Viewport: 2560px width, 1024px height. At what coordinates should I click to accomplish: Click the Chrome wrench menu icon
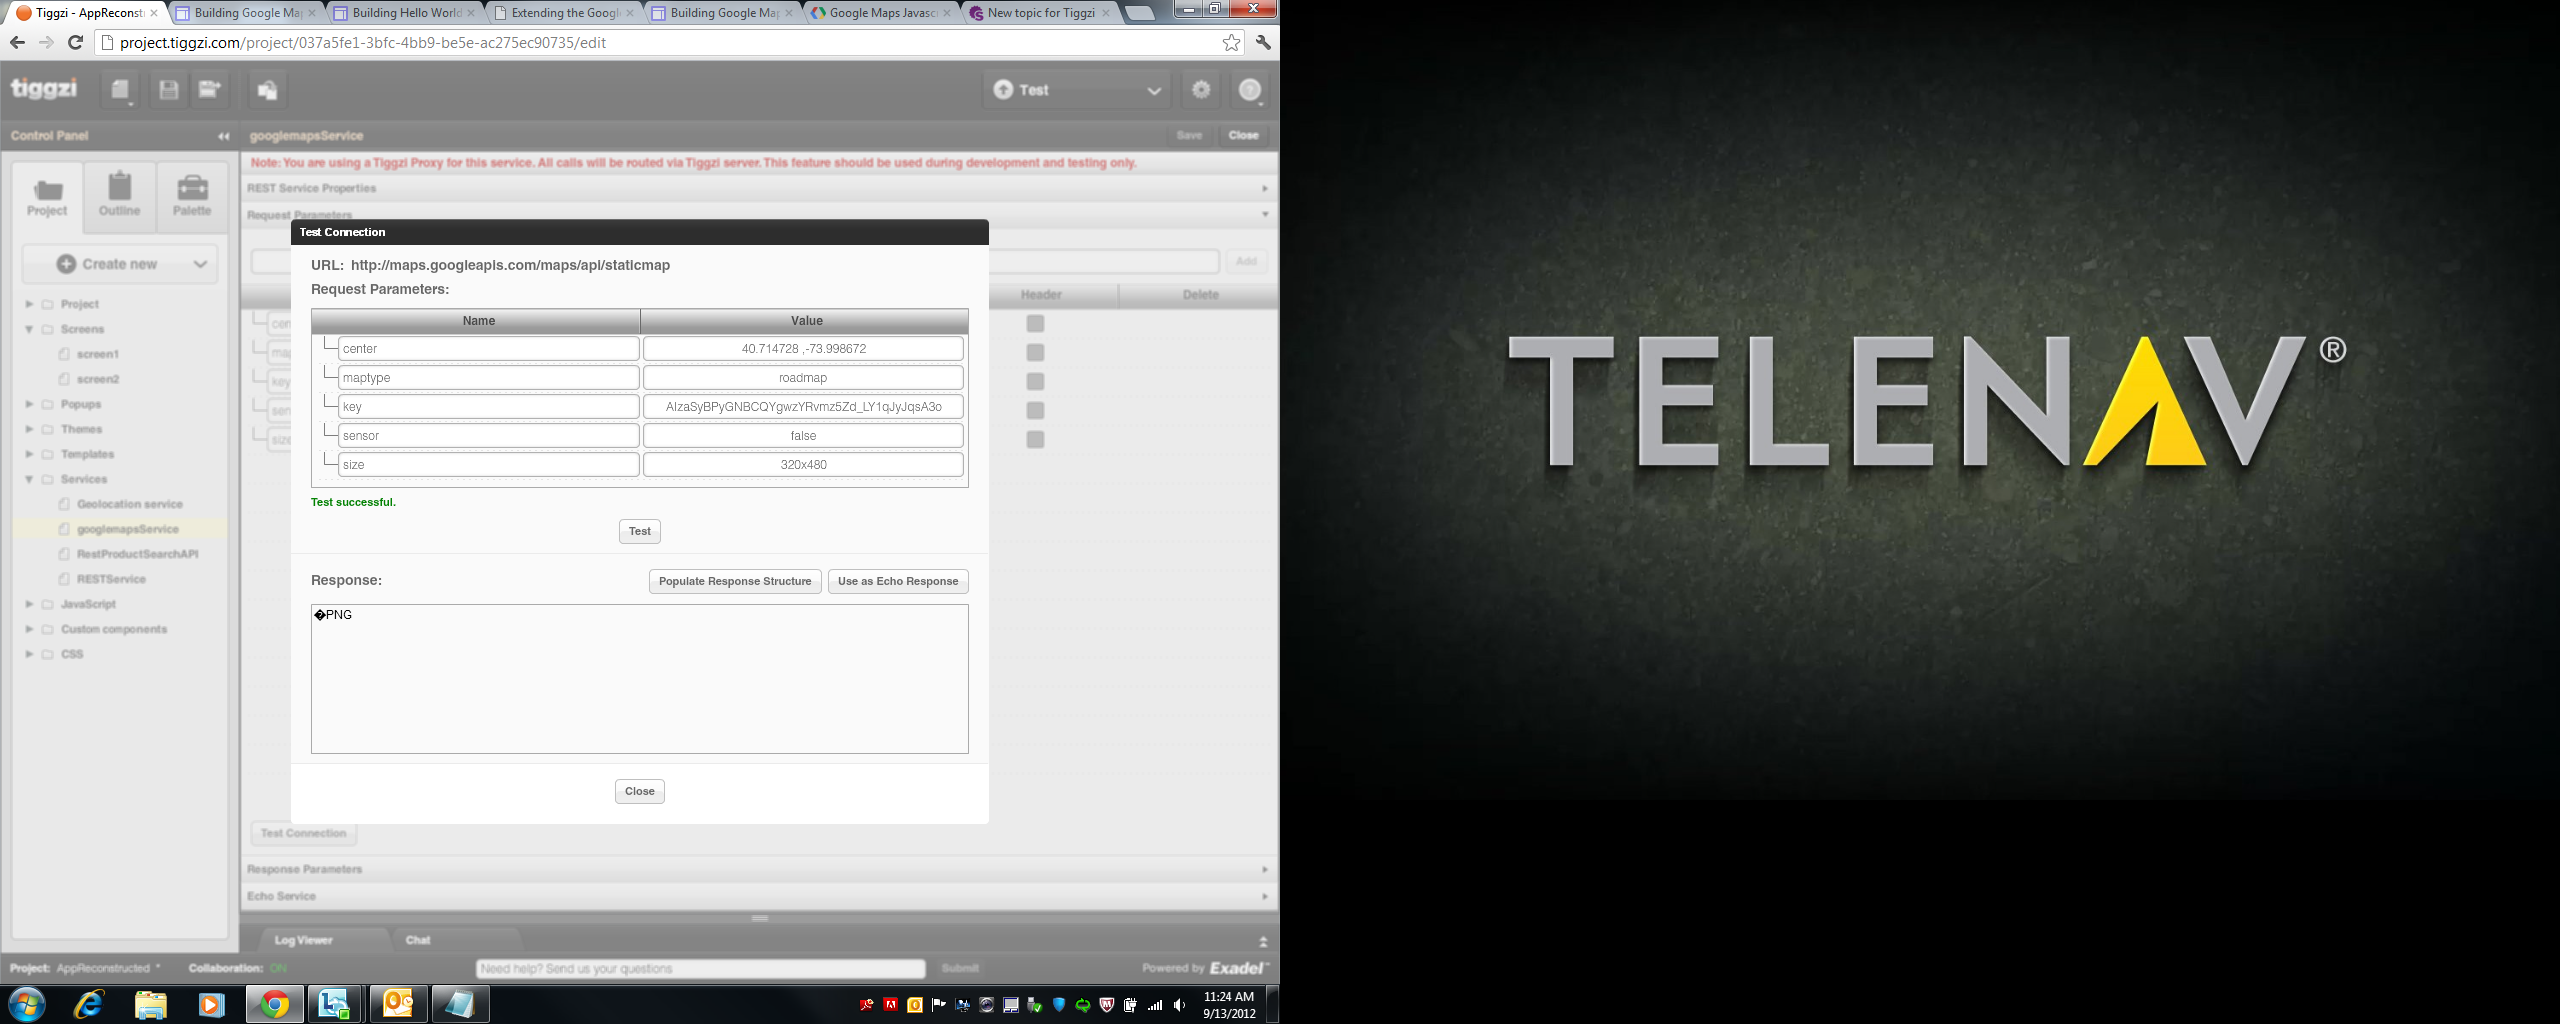click(x=1263, y=43)
